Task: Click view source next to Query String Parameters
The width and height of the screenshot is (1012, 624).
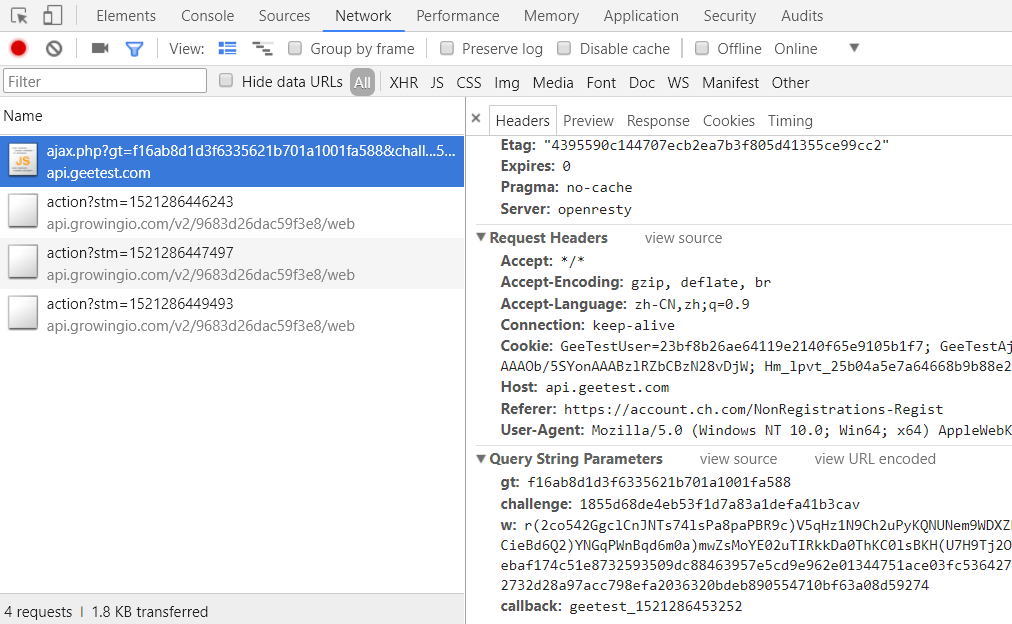Action: click(738, 459)
